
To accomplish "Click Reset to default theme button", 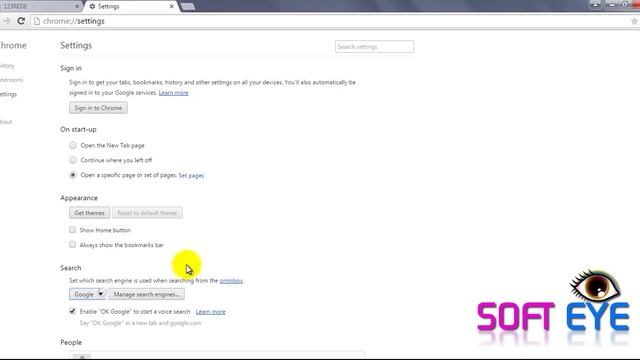I will click(x=147, y=213).
